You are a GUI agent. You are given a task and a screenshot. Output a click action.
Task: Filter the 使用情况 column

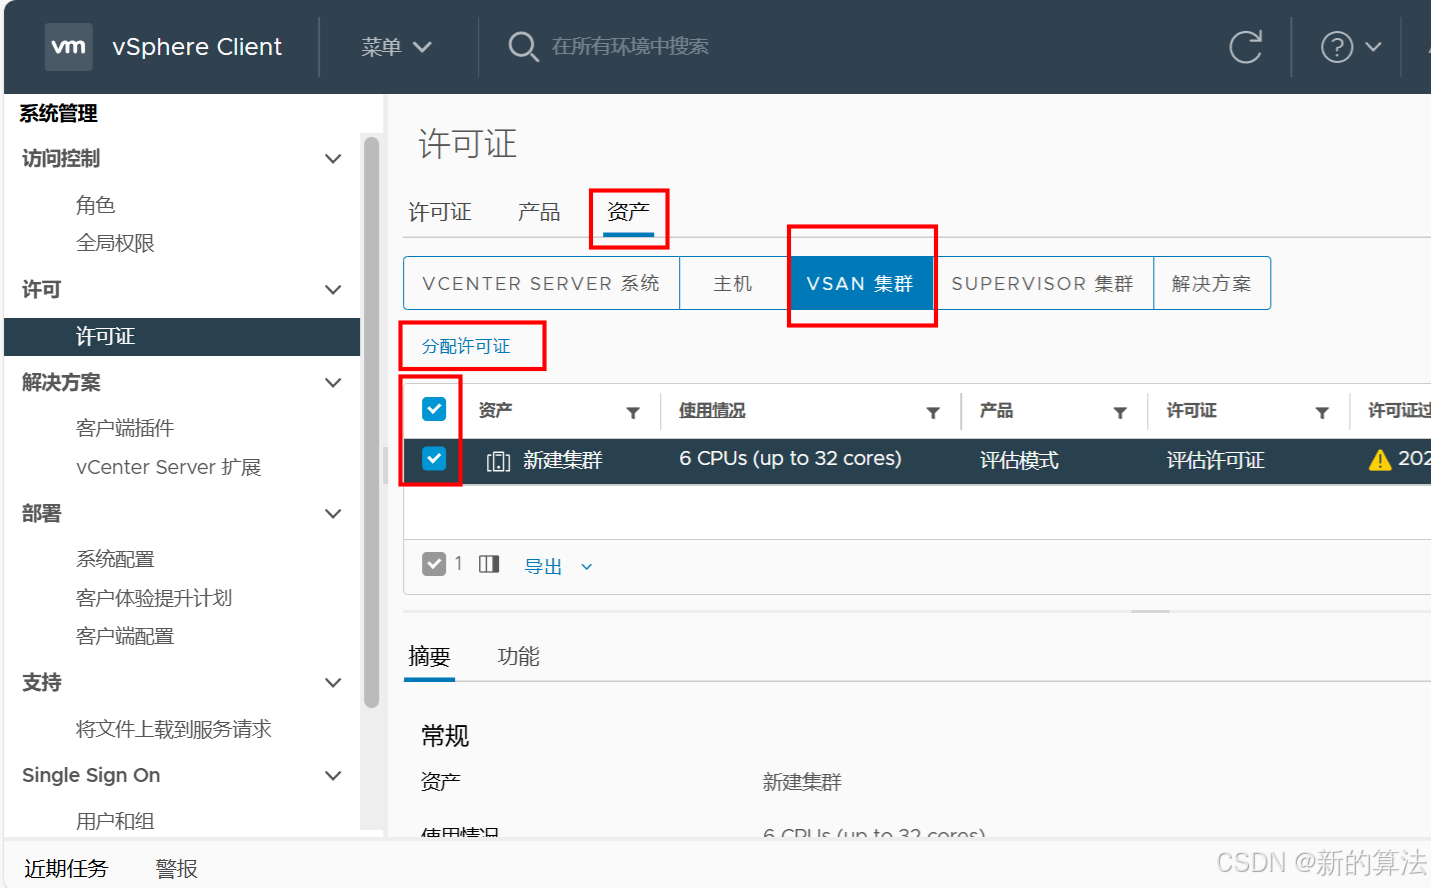[933, 413]
